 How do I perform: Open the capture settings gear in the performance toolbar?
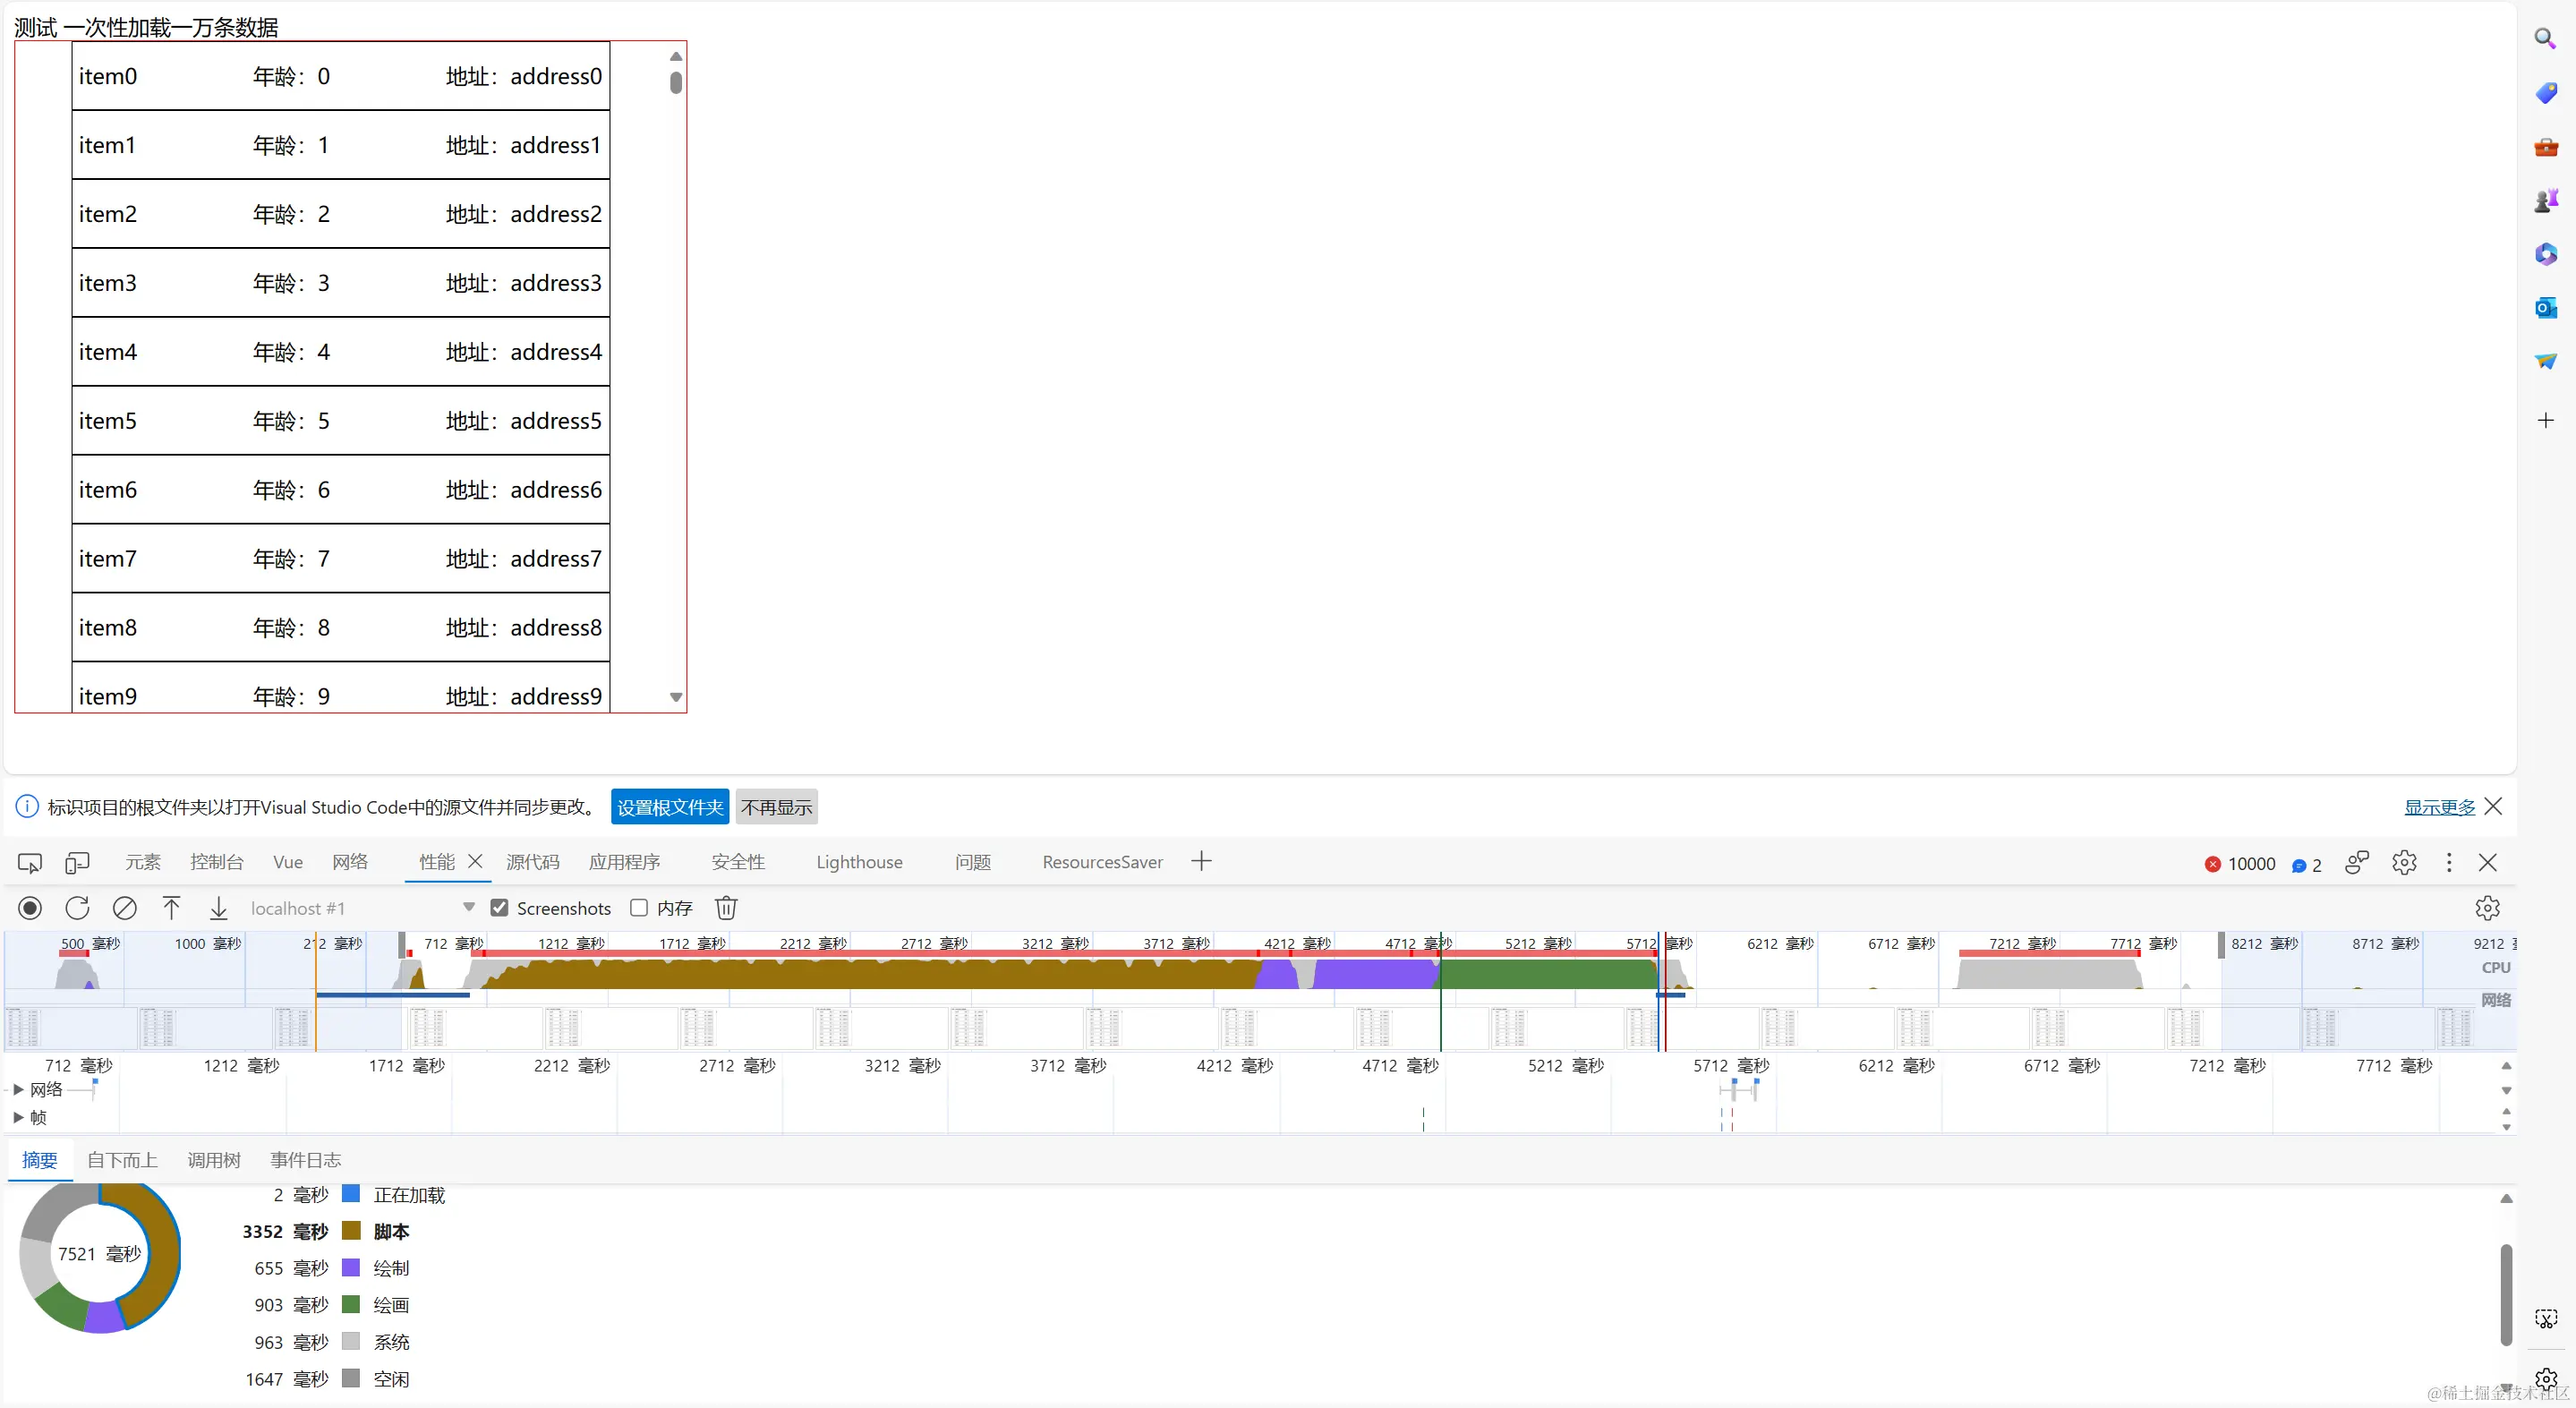2487,908
